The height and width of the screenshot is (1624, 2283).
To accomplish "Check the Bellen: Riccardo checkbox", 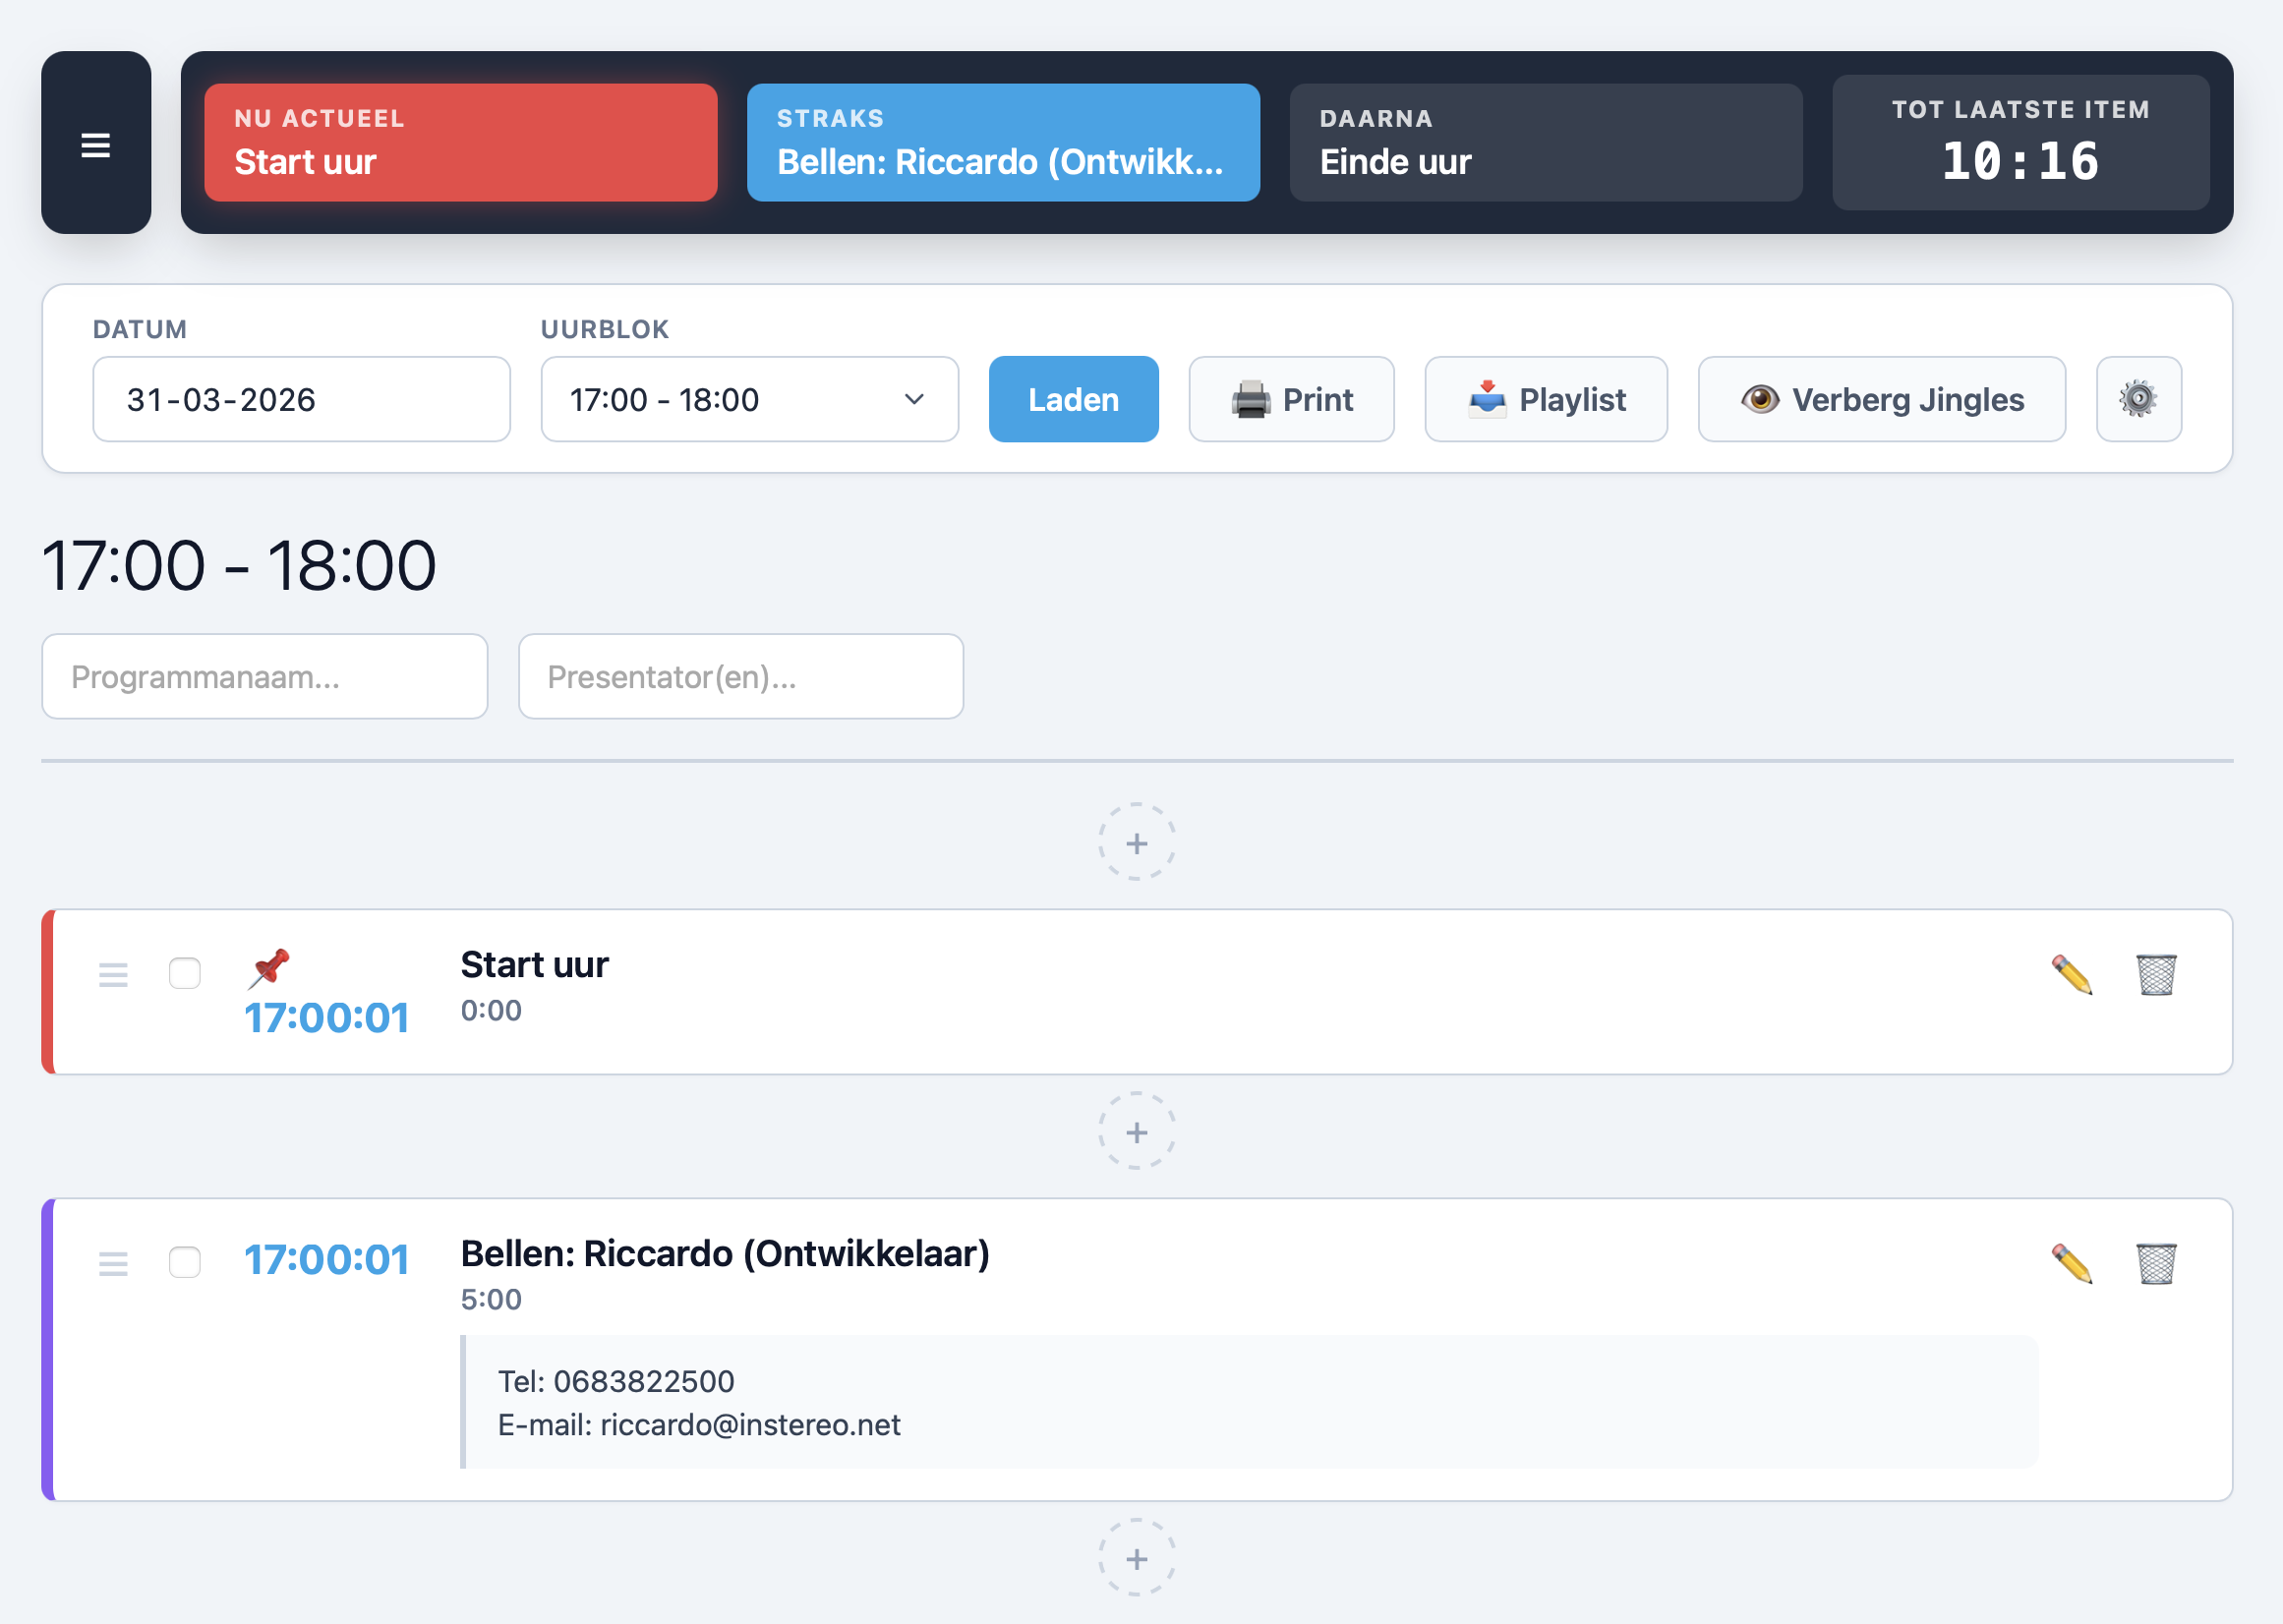I will pyautogui.click(x=185, y=1262).
